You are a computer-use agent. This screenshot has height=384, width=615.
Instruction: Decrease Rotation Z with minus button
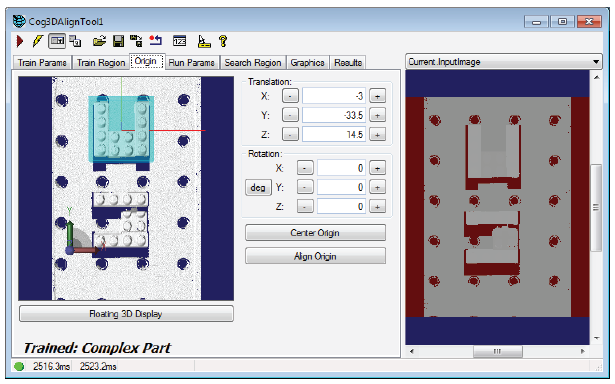point(305,206)
